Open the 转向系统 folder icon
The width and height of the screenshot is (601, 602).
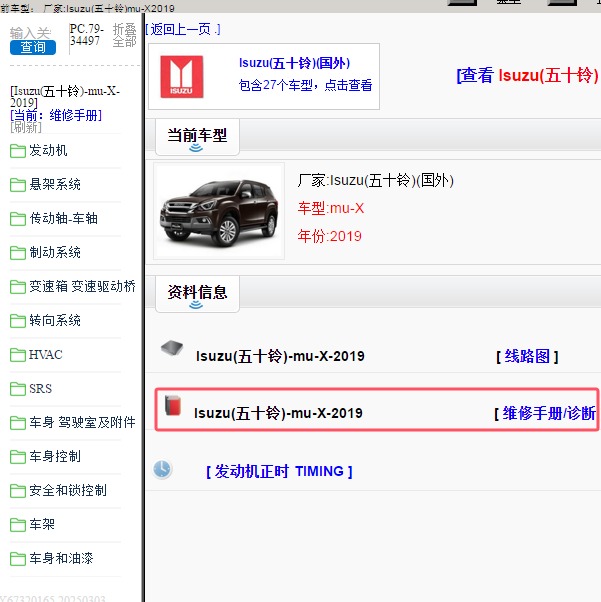[x=18, y=321]
